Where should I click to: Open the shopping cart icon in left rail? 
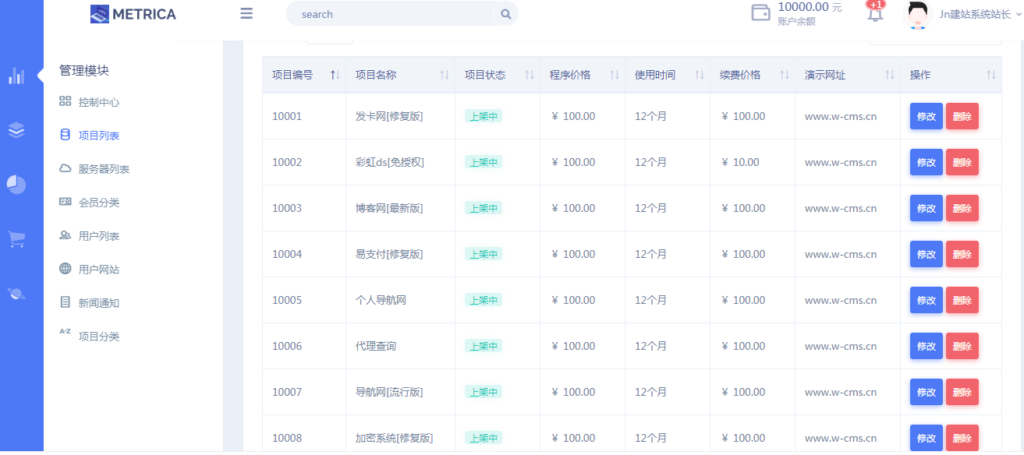point(16,239)
